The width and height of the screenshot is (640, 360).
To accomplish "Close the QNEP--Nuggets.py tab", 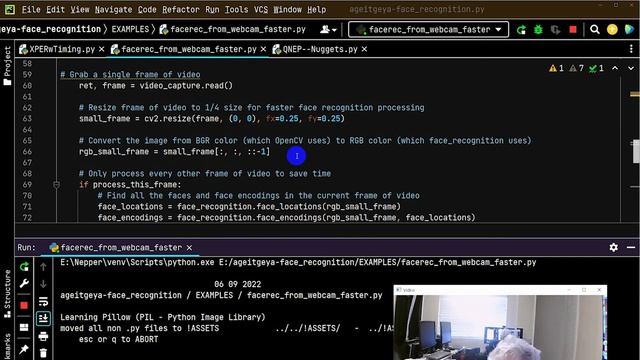I will pos(364,49).
